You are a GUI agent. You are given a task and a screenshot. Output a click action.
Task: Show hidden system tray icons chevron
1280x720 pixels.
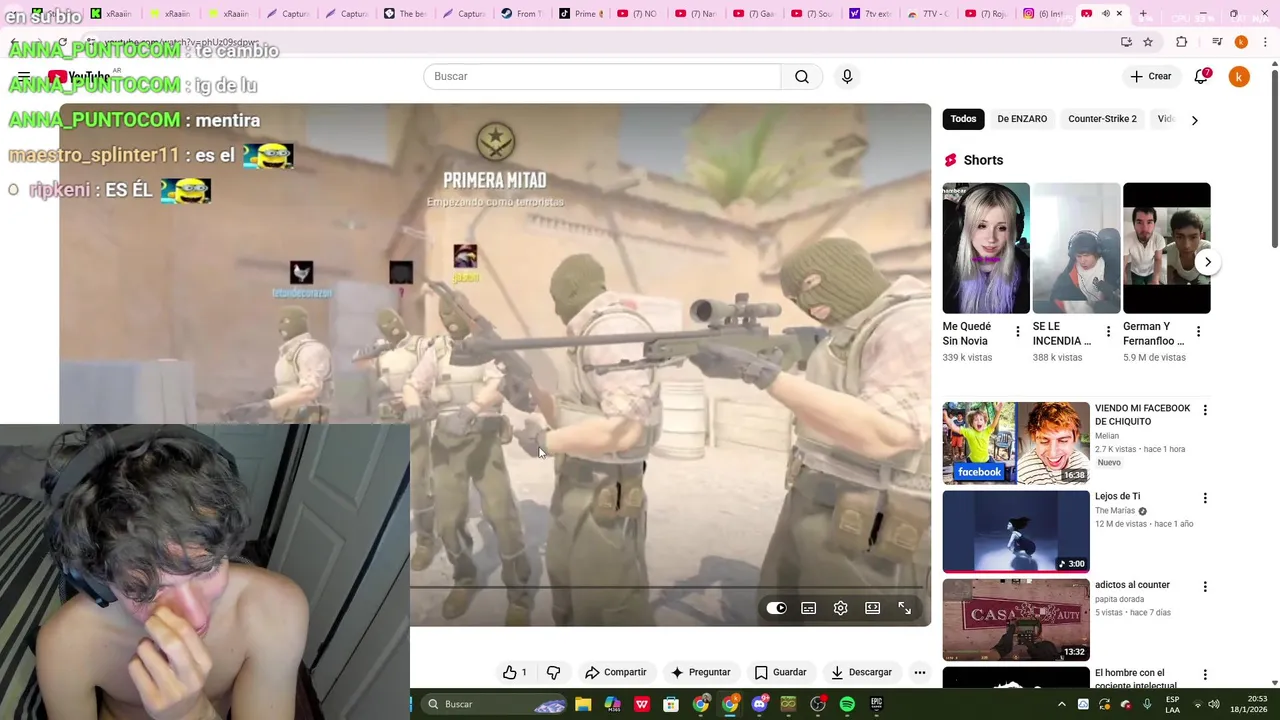pos(1064,704)
